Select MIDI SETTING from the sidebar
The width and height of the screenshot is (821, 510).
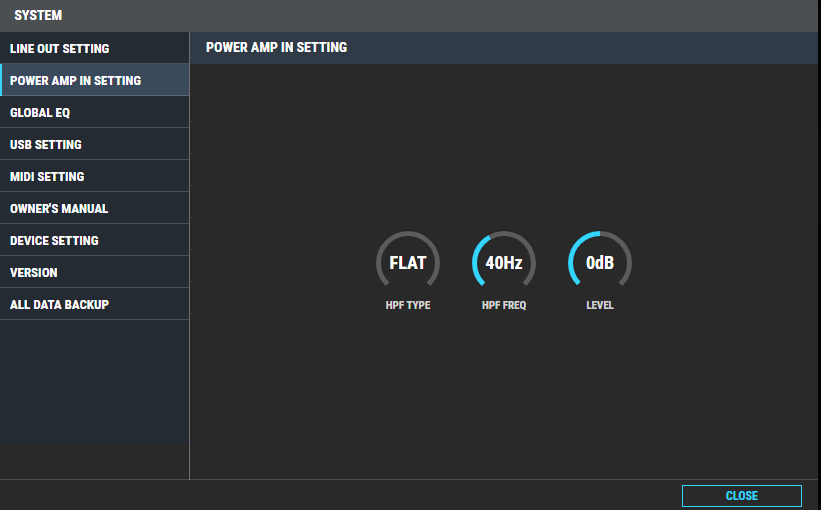(x=94, y=176)
